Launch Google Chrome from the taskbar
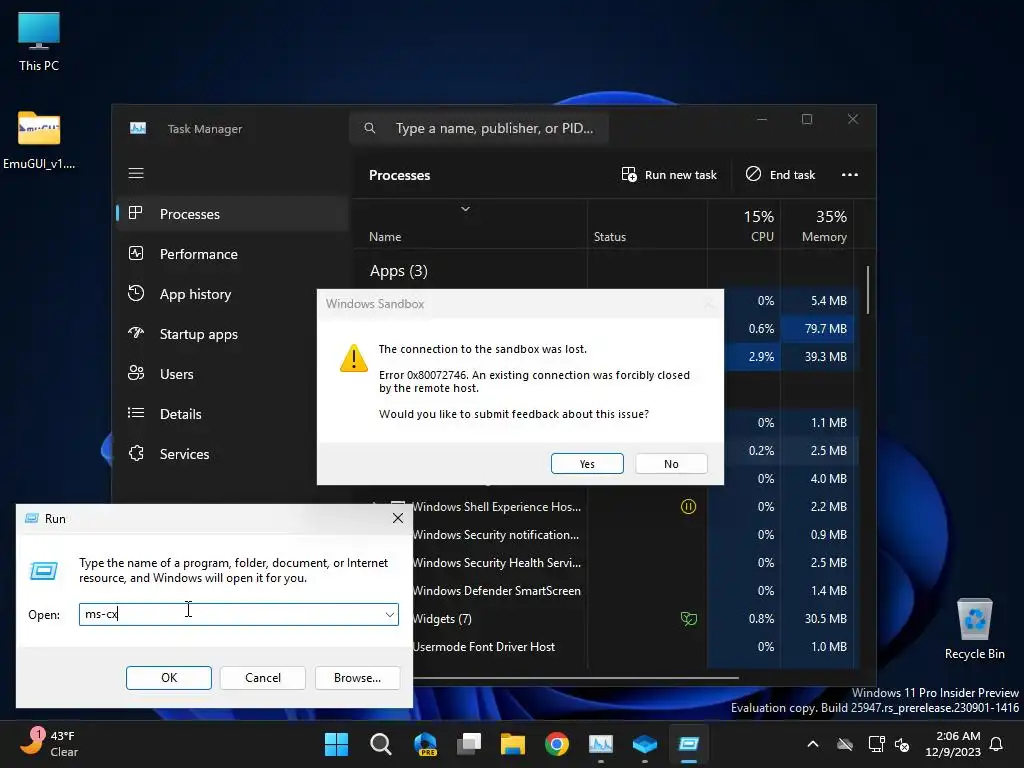The width and height of the screenshot is (1024, 768). click(556, 744)
